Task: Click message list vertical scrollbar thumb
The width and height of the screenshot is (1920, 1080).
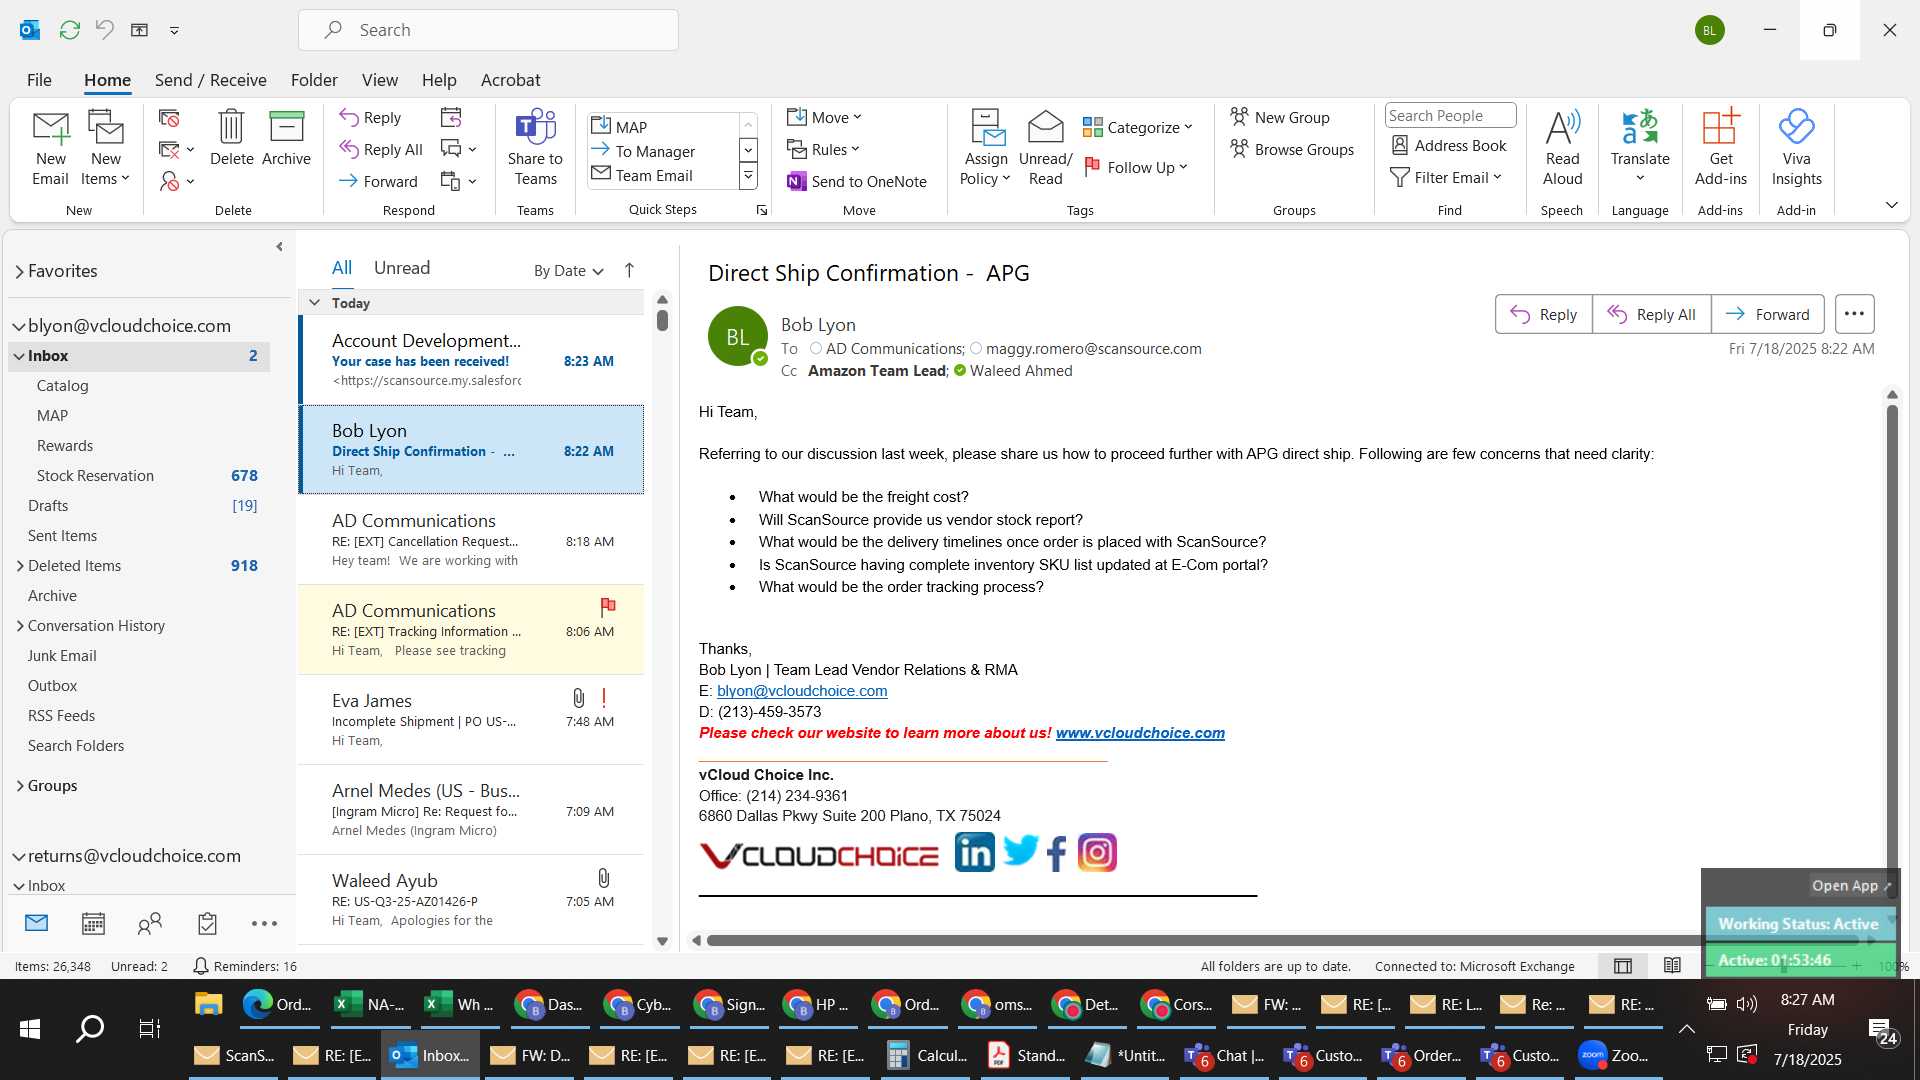Action: pos(662,320)
